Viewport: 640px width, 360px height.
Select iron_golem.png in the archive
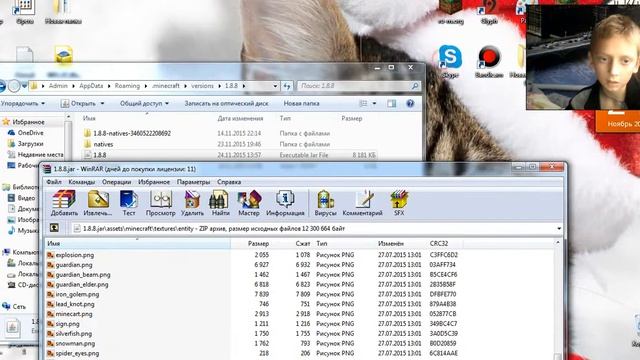[77, 294]
